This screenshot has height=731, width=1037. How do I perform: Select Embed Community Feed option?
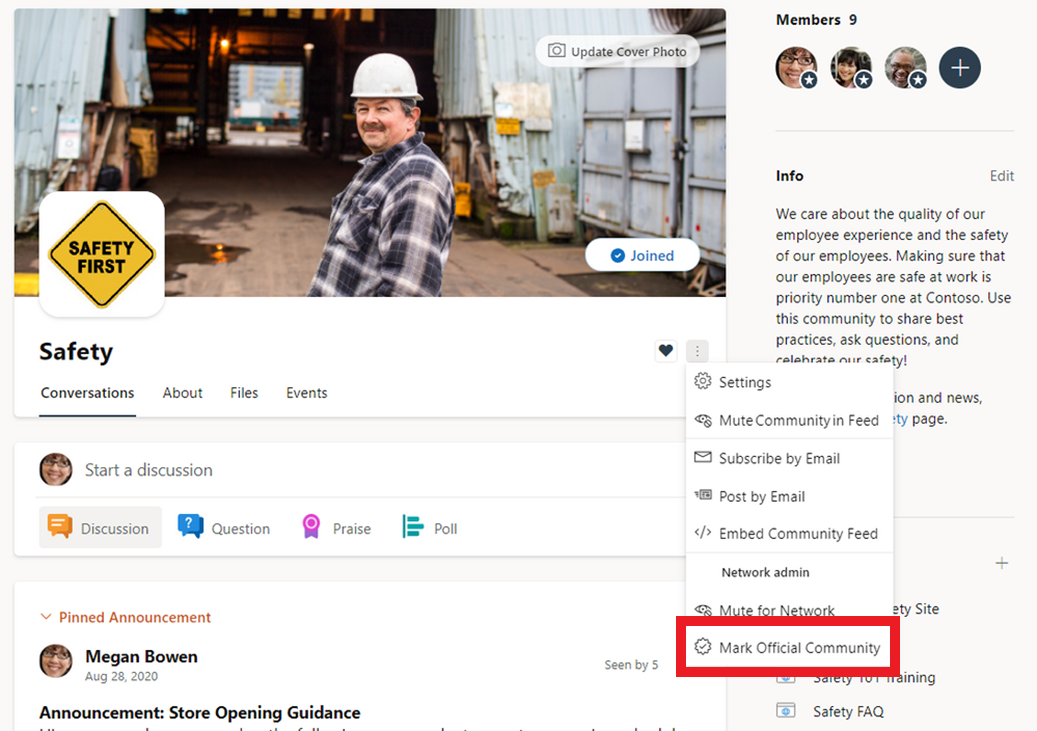tap(787, 534)
